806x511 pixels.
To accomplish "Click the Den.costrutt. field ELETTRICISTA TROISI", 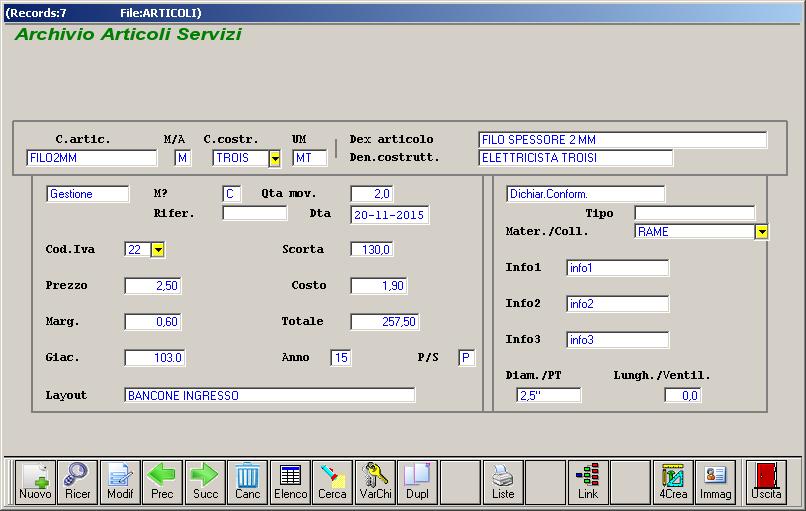I will 575,158.
